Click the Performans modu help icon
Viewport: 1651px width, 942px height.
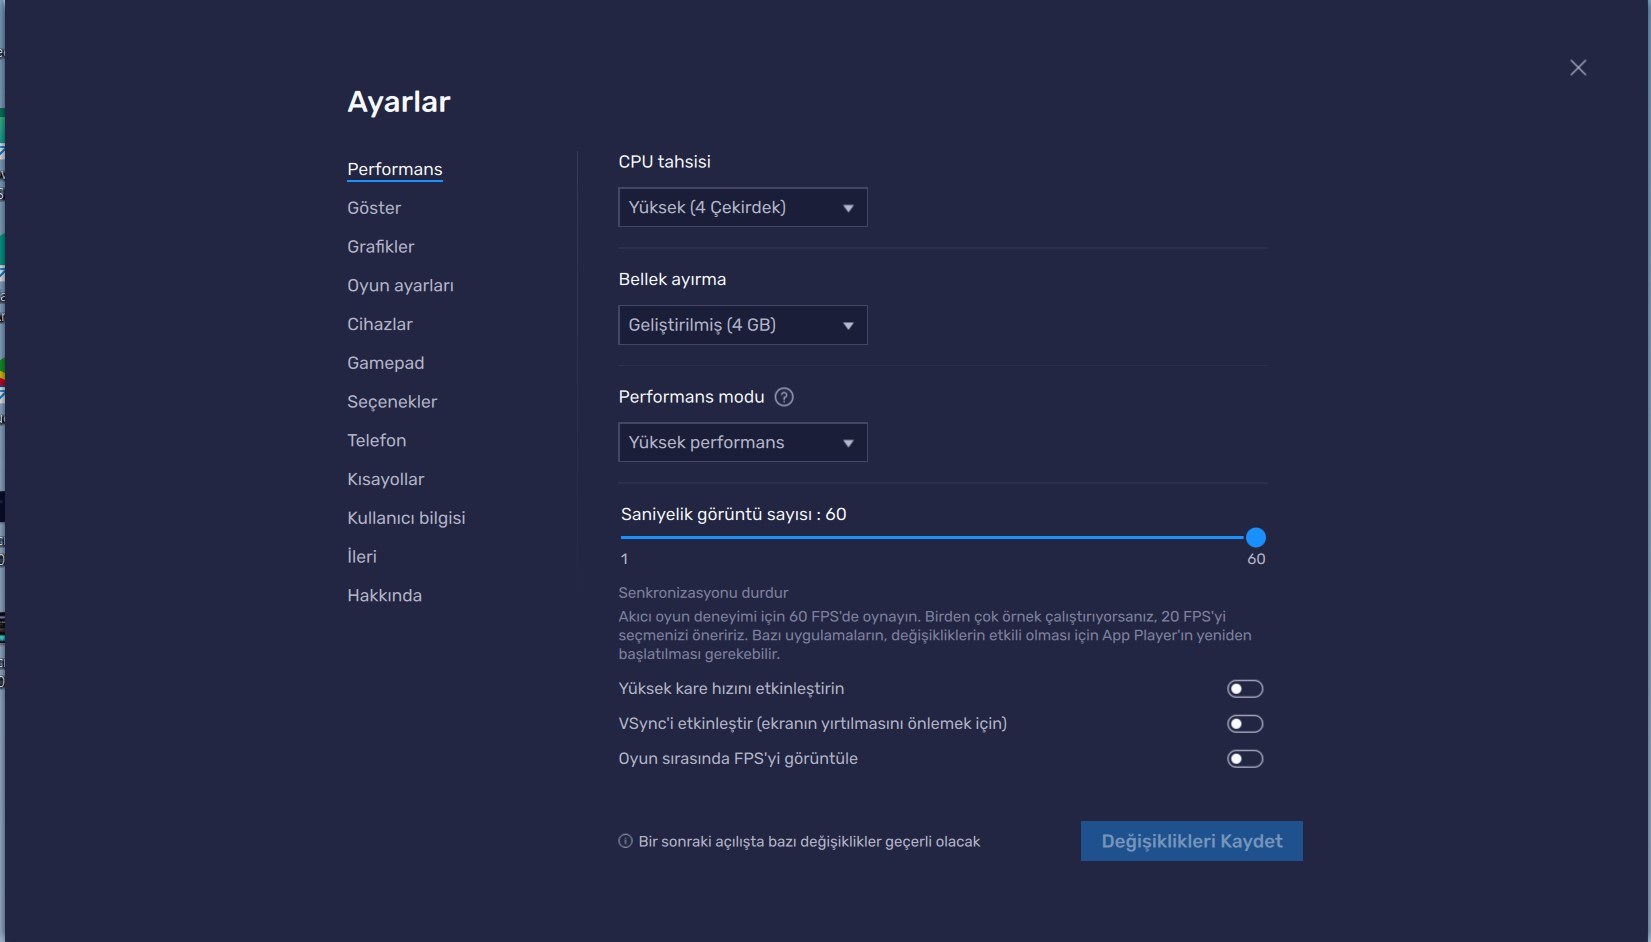point(784,397)
